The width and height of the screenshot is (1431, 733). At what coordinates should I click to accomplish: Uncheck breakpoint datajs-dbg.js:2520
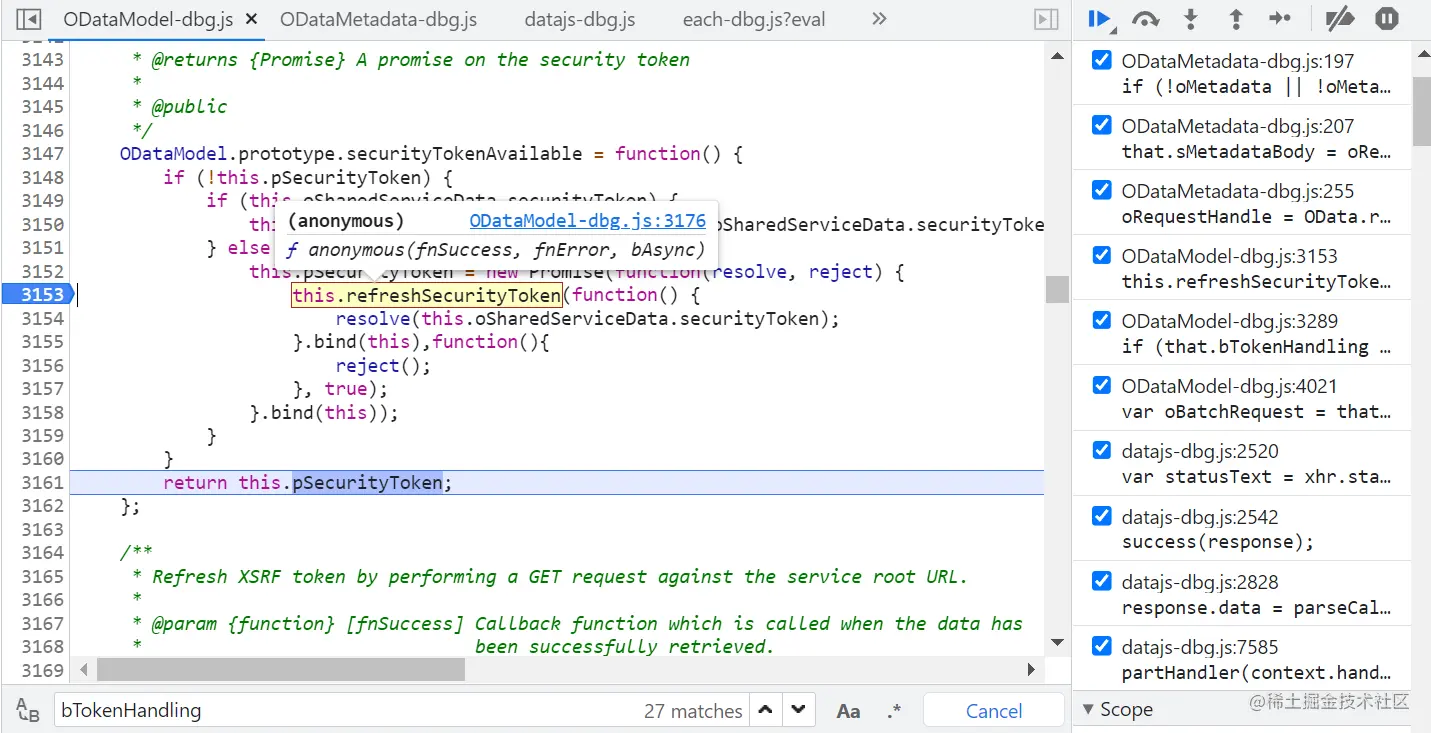click(1101, 450)
